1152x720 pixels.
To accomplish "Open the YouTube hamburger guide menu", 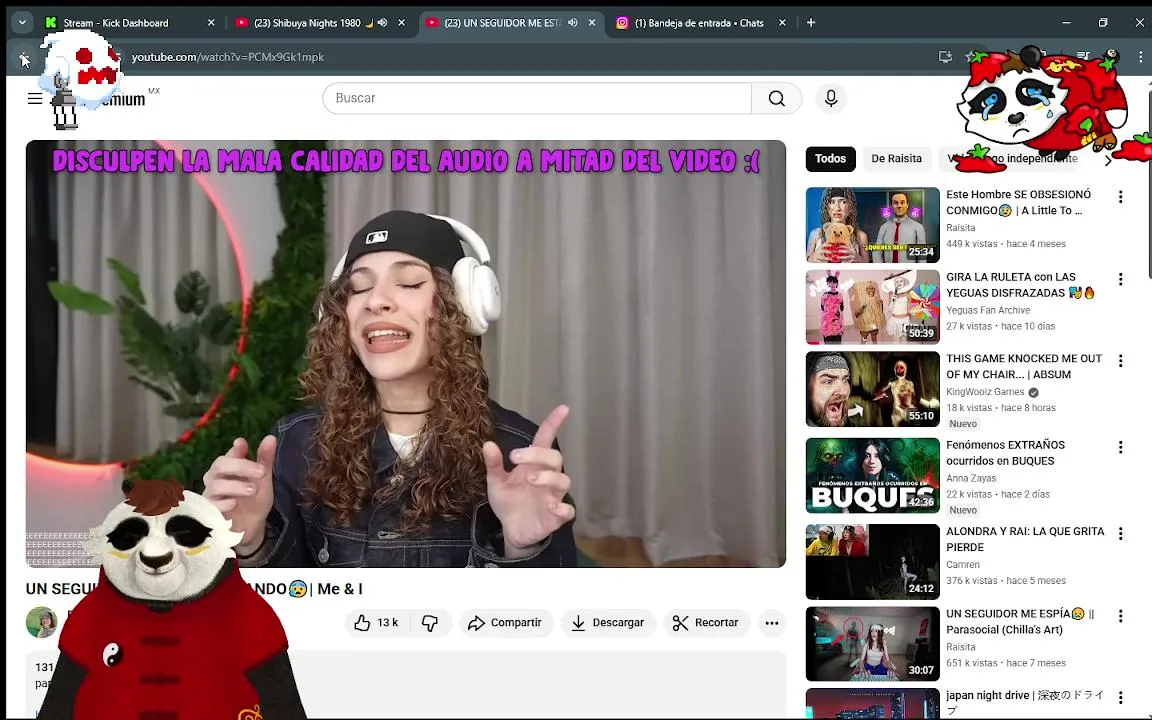I will click(35, 98).
